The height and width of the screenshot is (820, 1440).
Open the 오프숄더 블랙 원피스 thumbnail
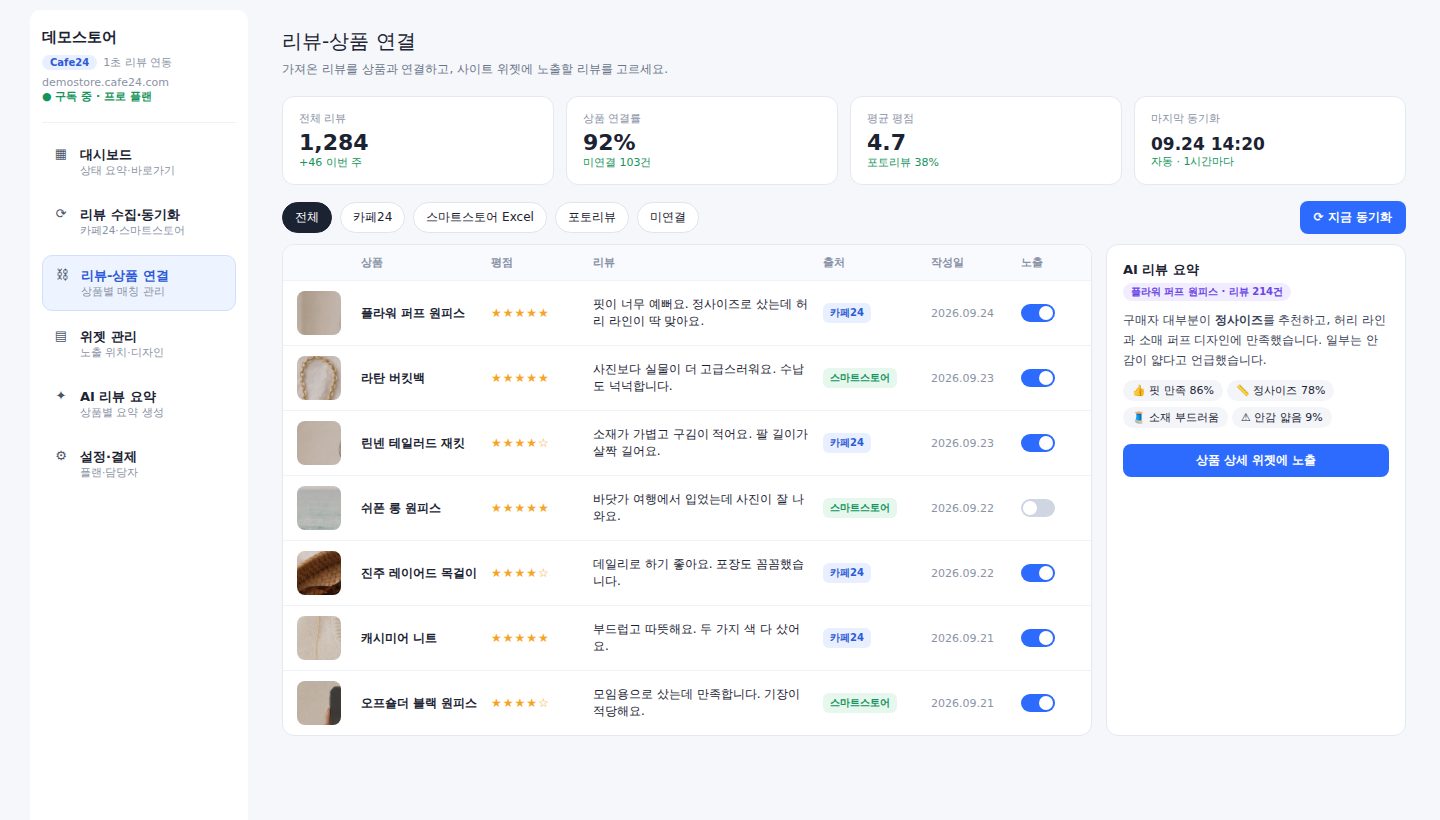pyautogui.click(x=319, y=703)
